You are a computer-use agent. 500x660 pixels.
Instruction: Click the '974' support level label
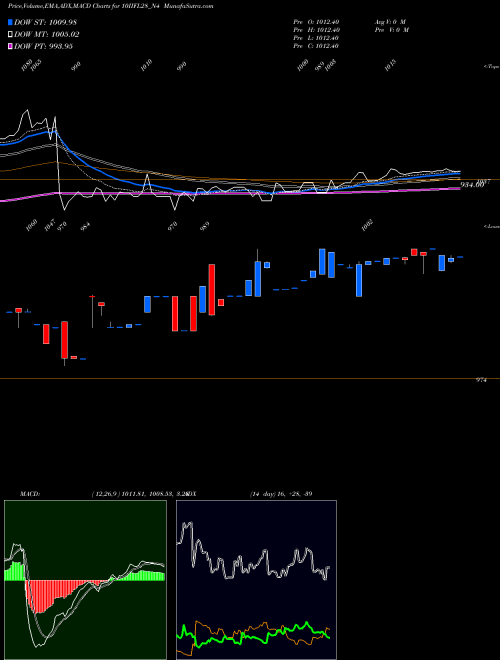(x=481, y=380)
